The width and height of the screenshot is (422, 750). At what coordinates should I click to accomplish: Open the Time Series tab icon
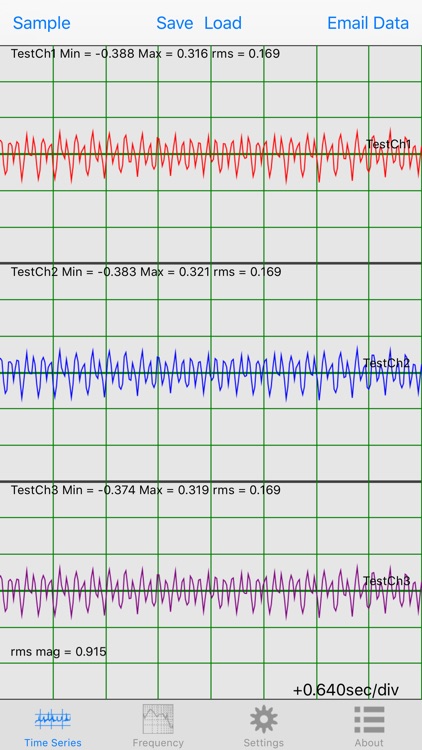(x=53, y=718)
